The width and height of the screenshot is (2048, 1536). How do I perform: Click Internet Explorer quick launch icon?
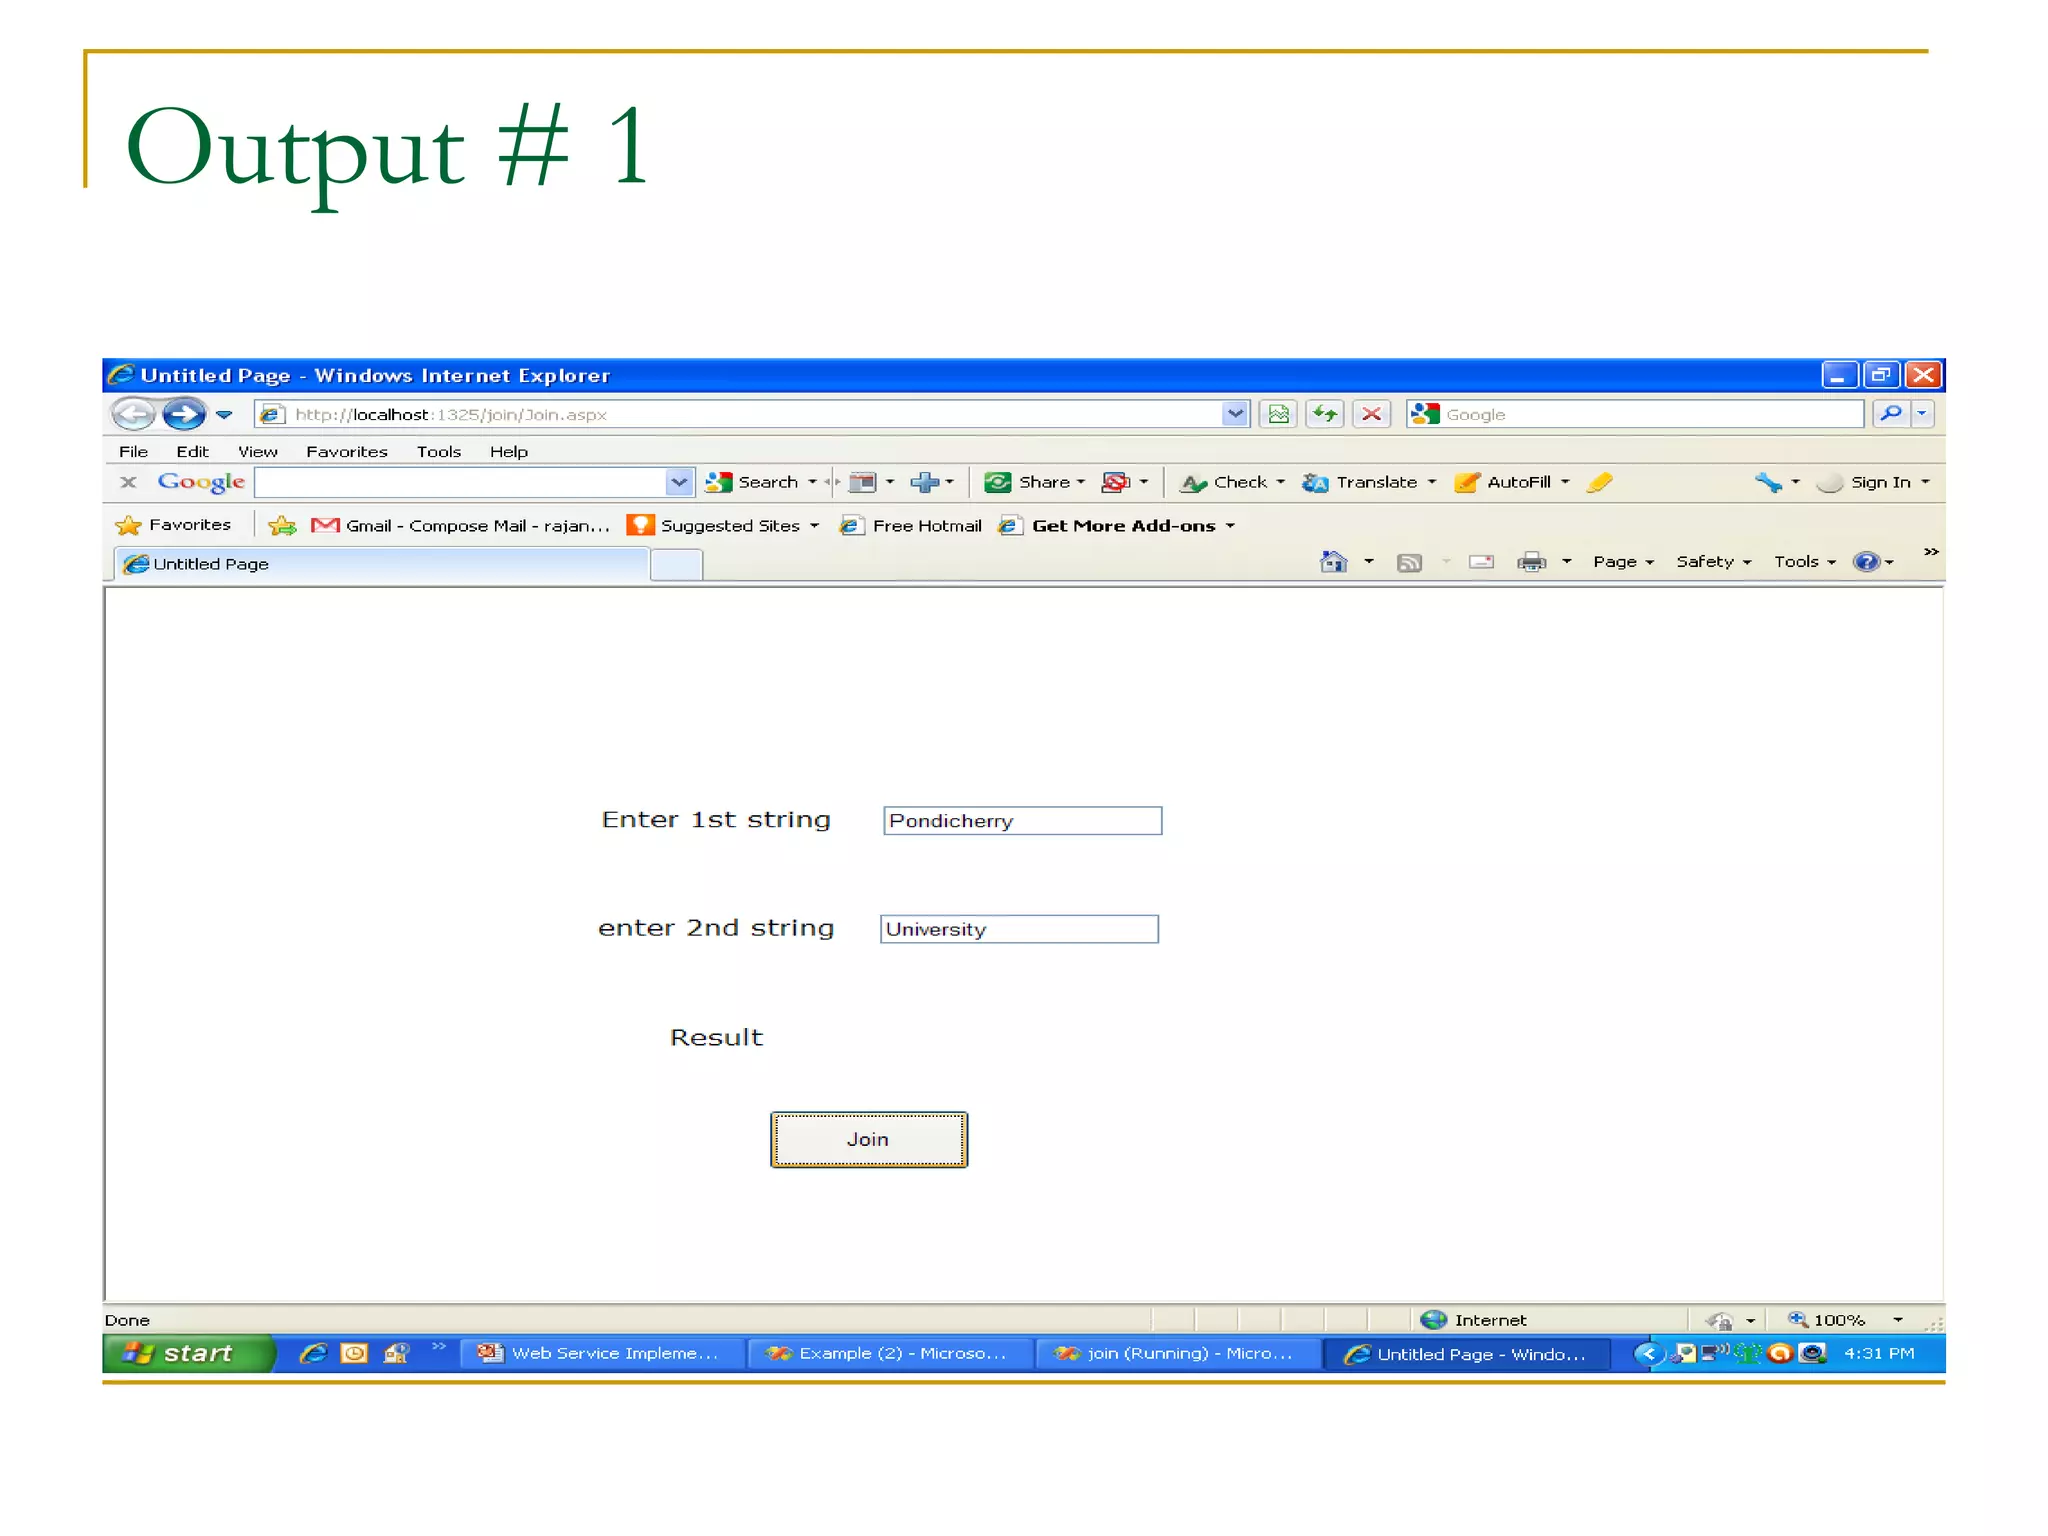(x=313, y=1354)
